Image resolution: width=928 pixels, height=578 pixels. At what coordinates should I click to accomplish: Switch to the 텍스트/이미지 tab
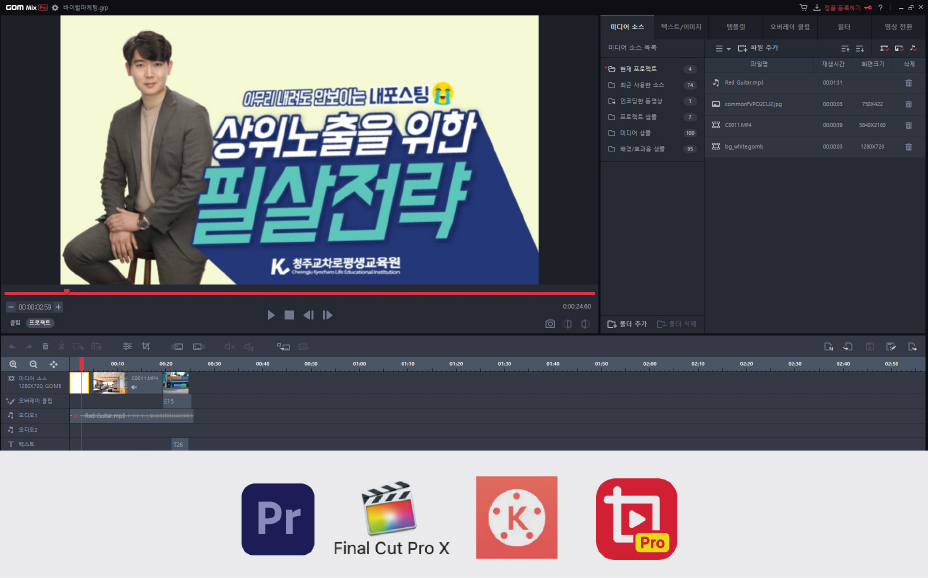[x=681, y=27]
